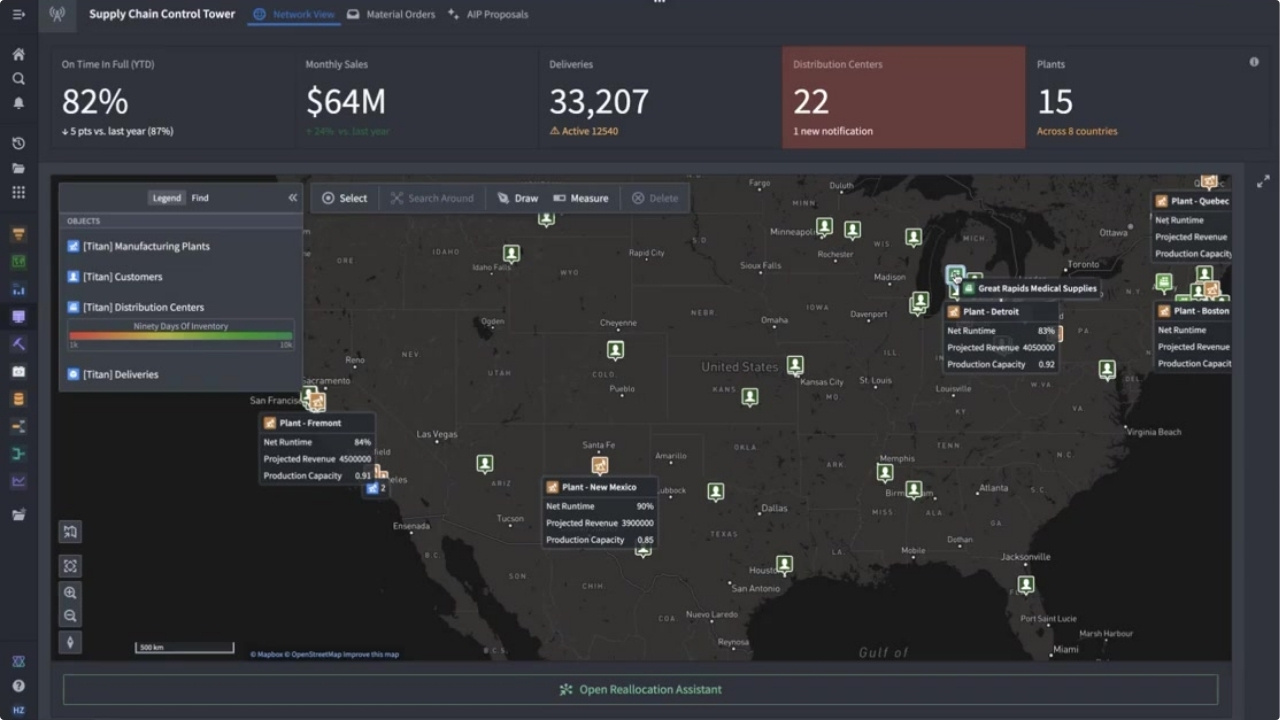Open the Measure tool
Viewport: 1280px width, 720px height.
click(581, 198)
